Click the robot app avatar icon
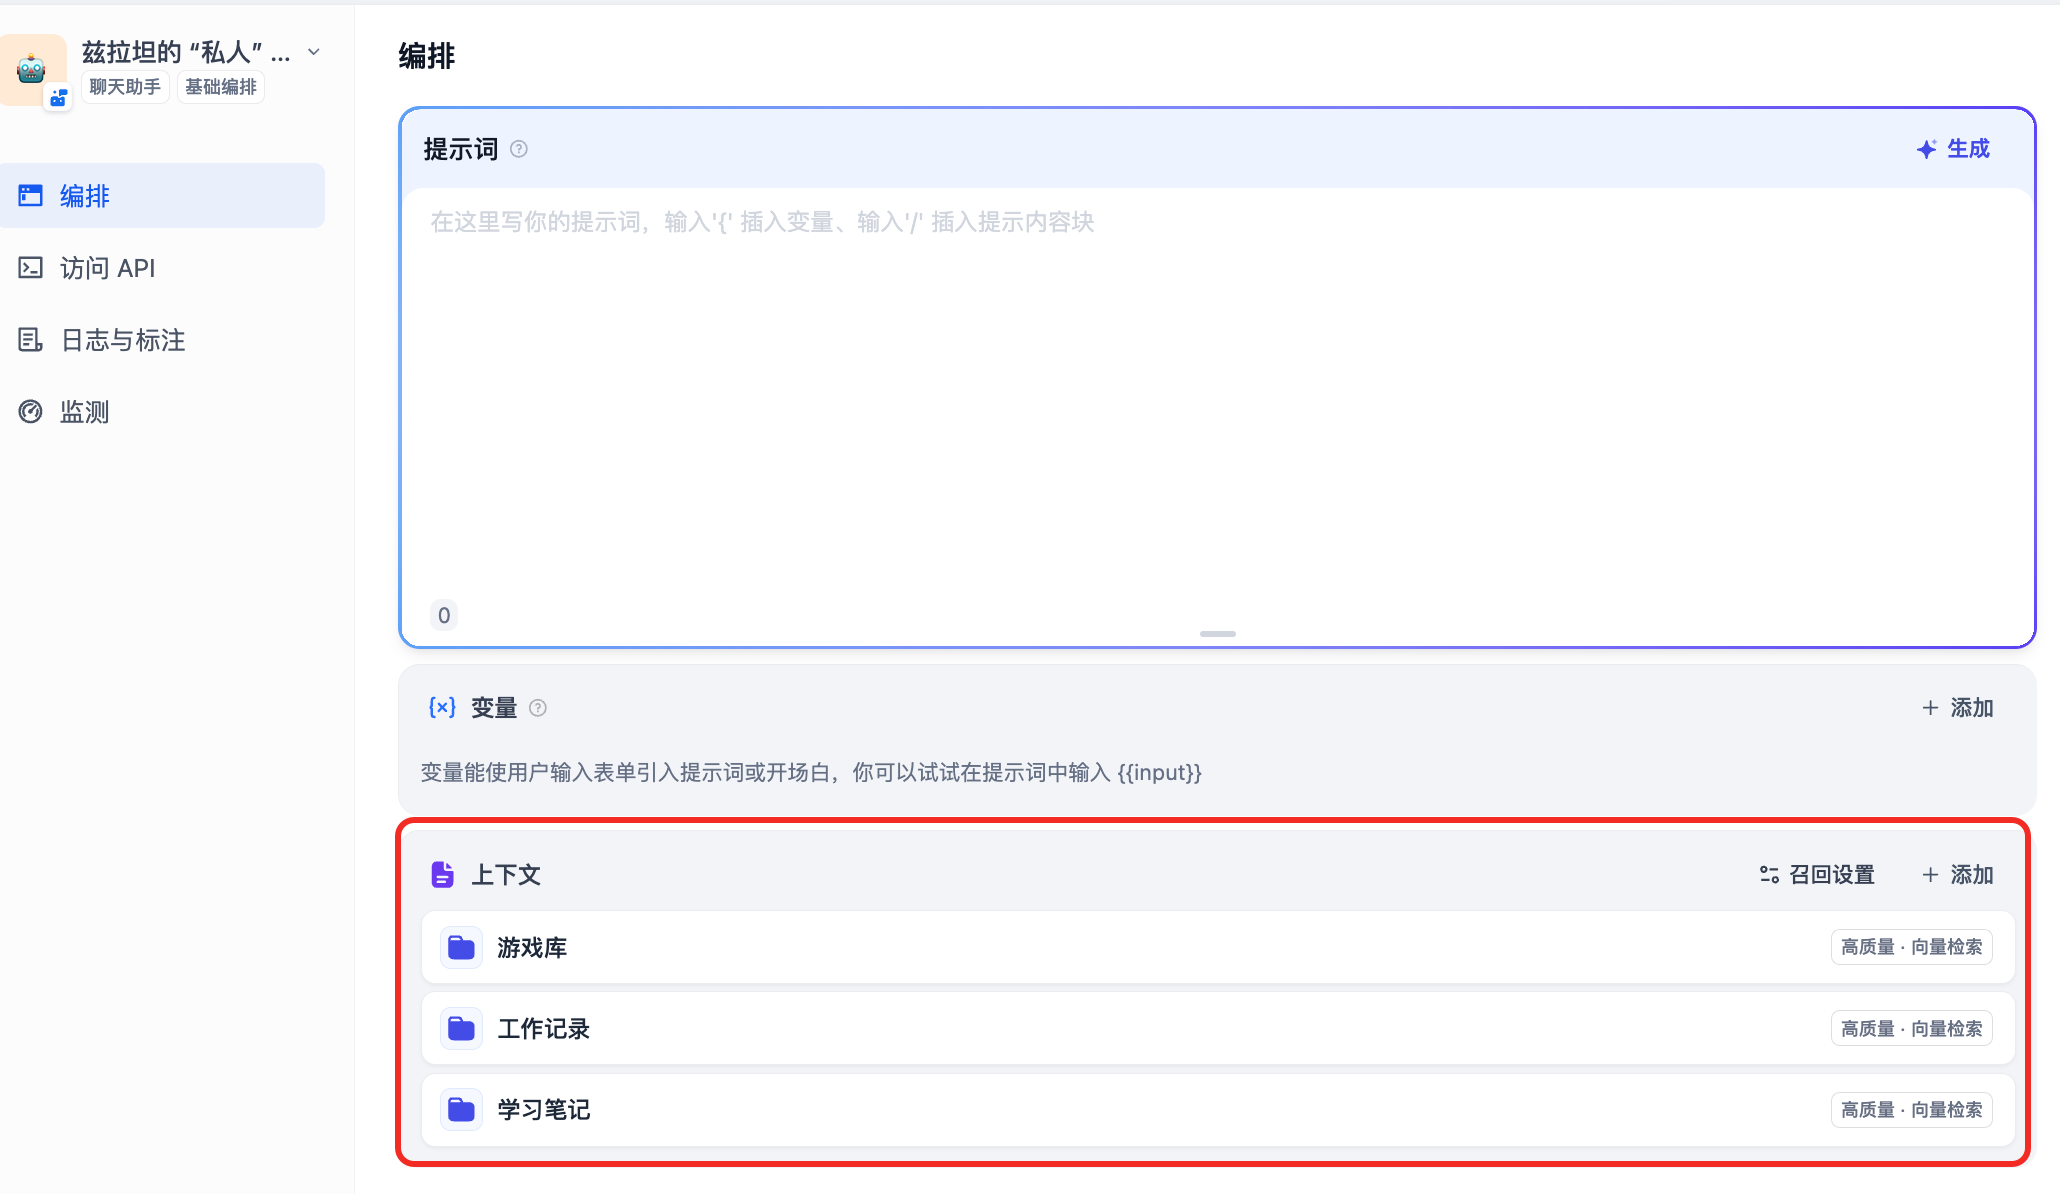Screen dimensions: 2060x1194 click(x=32, y=69)
